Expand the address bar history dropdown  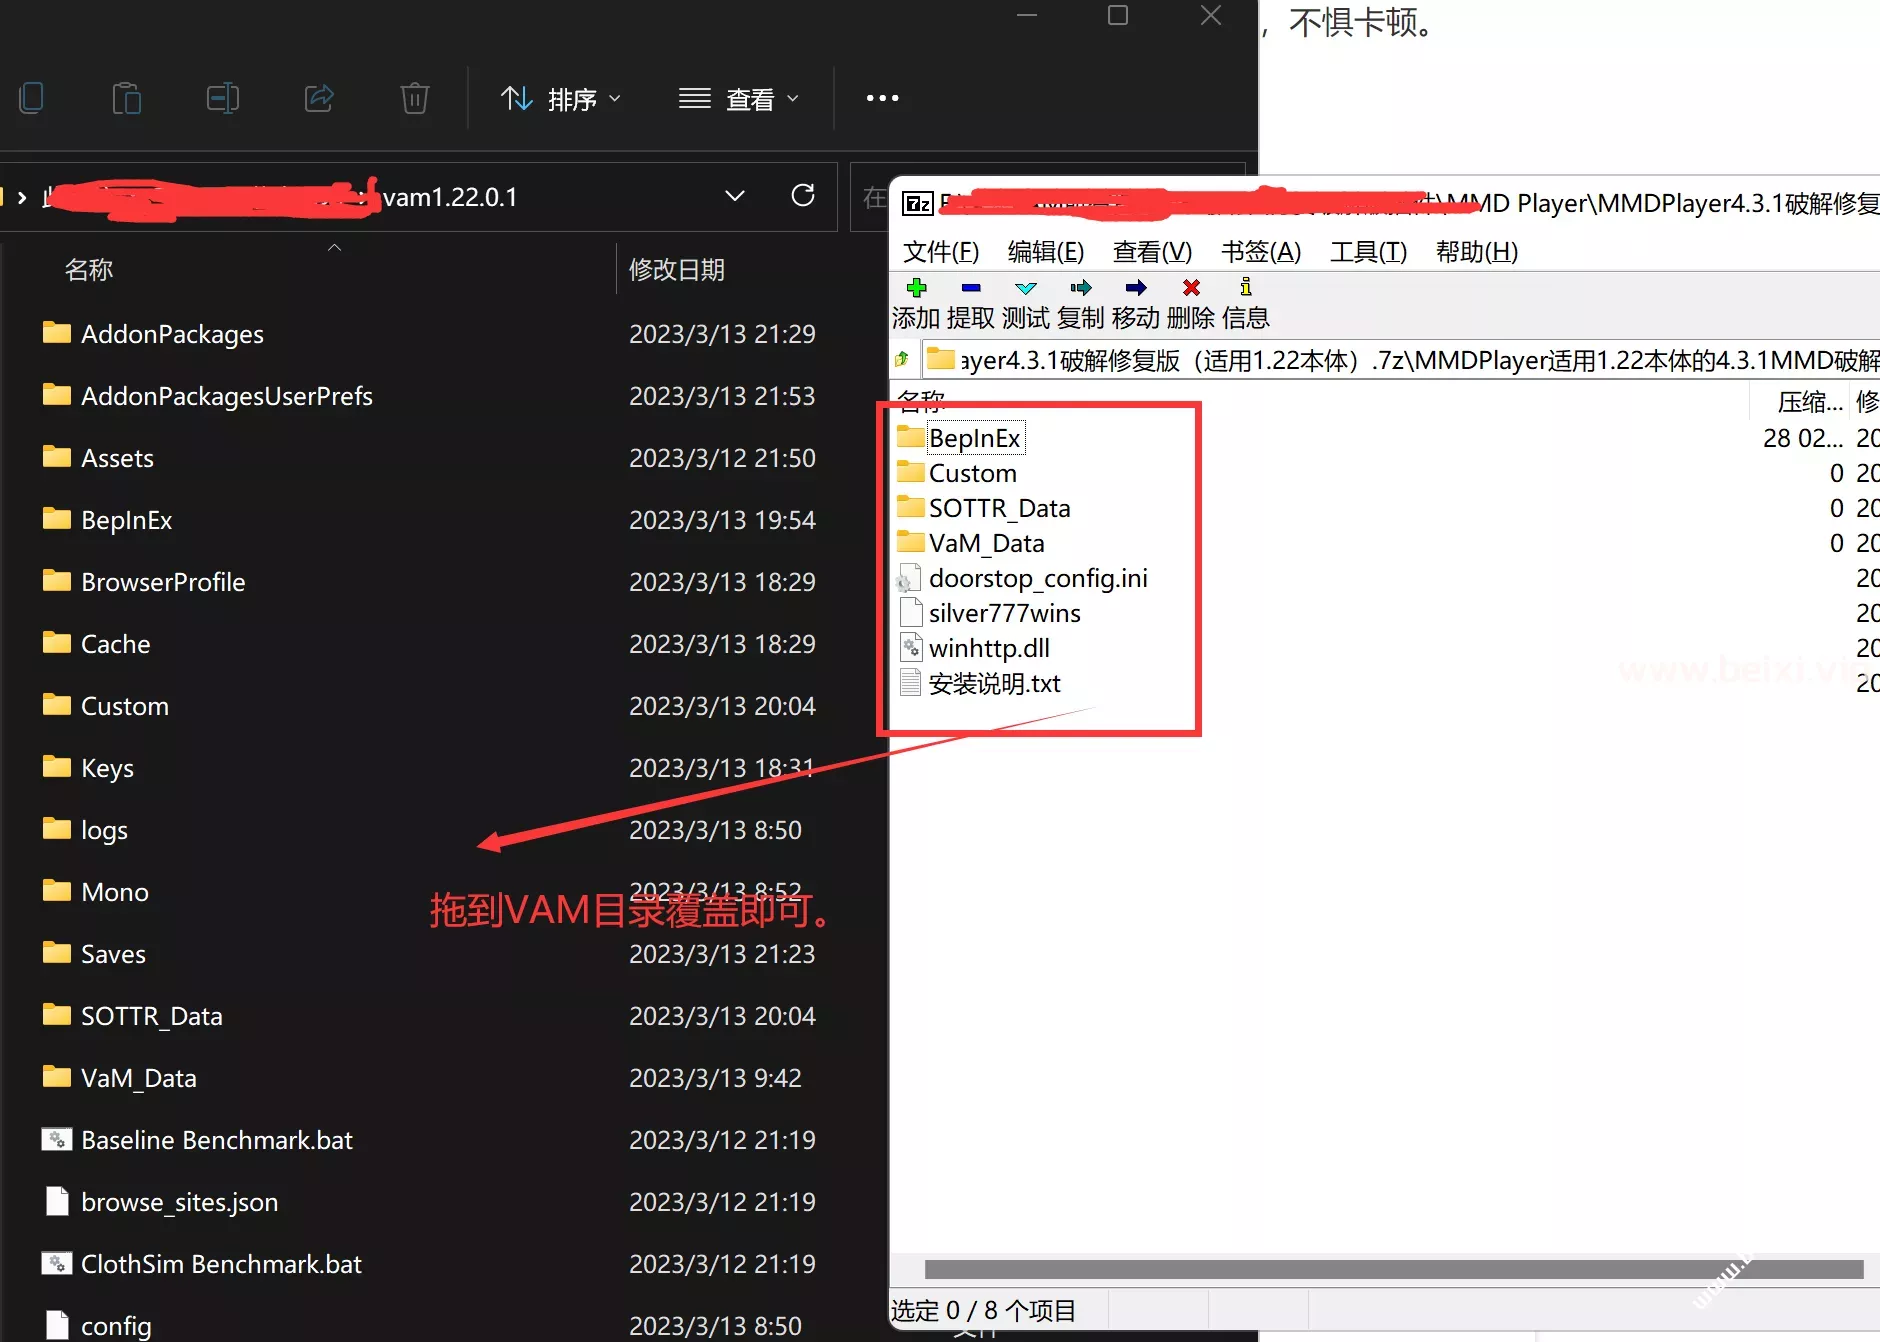coord(735,196)
